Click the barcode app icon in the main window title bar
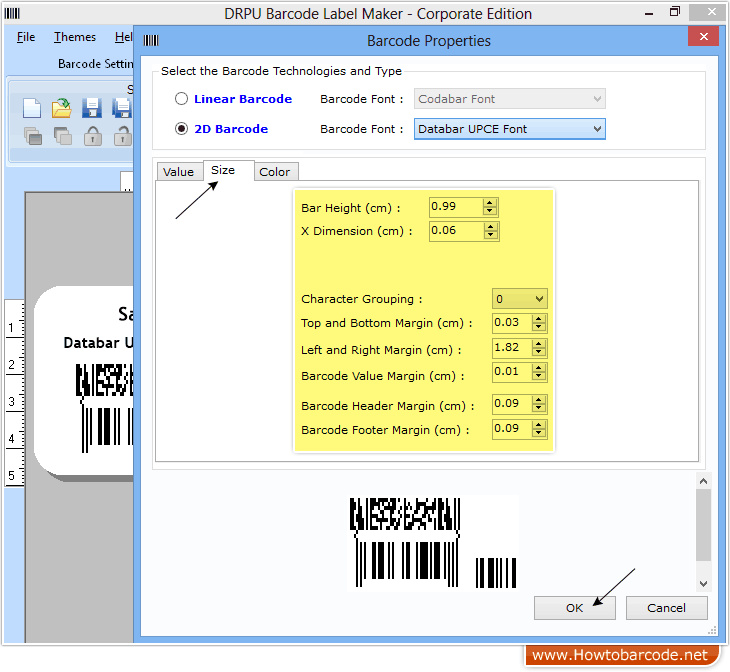The width and height of the screenshot is (730, 672). [12, 14]
